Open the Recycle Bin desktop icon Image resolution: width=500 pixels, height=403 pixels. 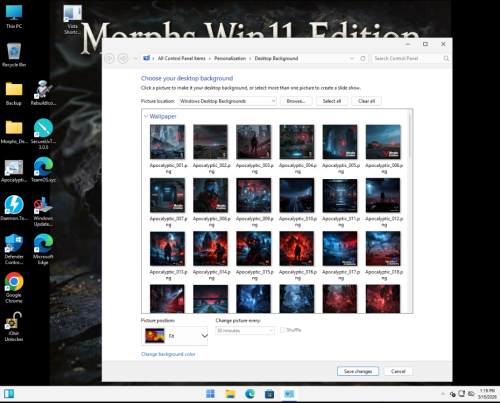(14, 55)
